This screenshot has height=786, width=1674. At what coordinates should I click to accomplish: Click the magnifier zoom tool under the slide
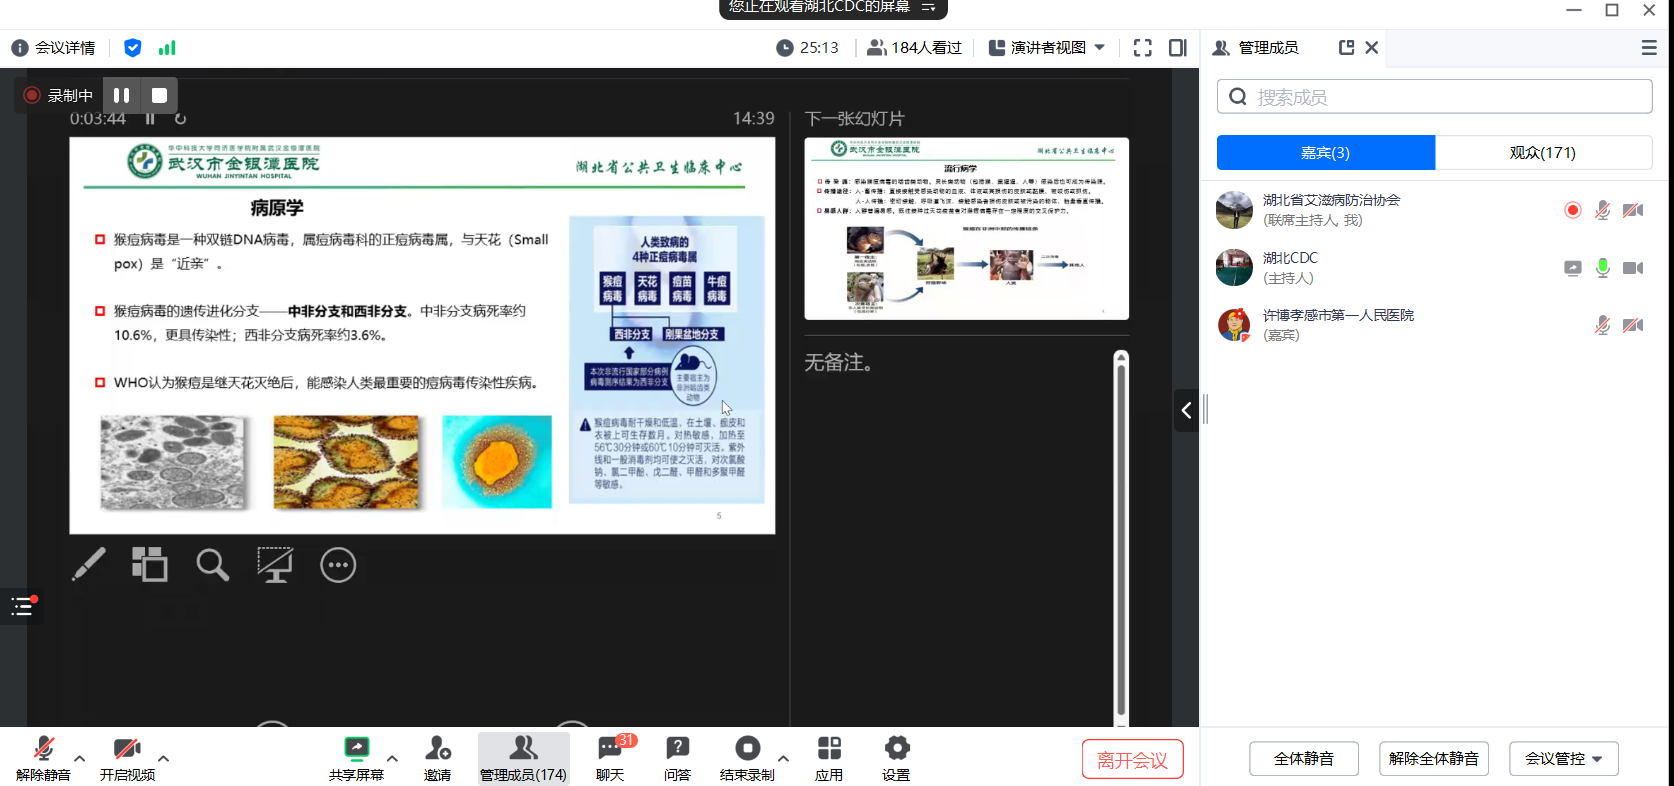coord(212,565)
